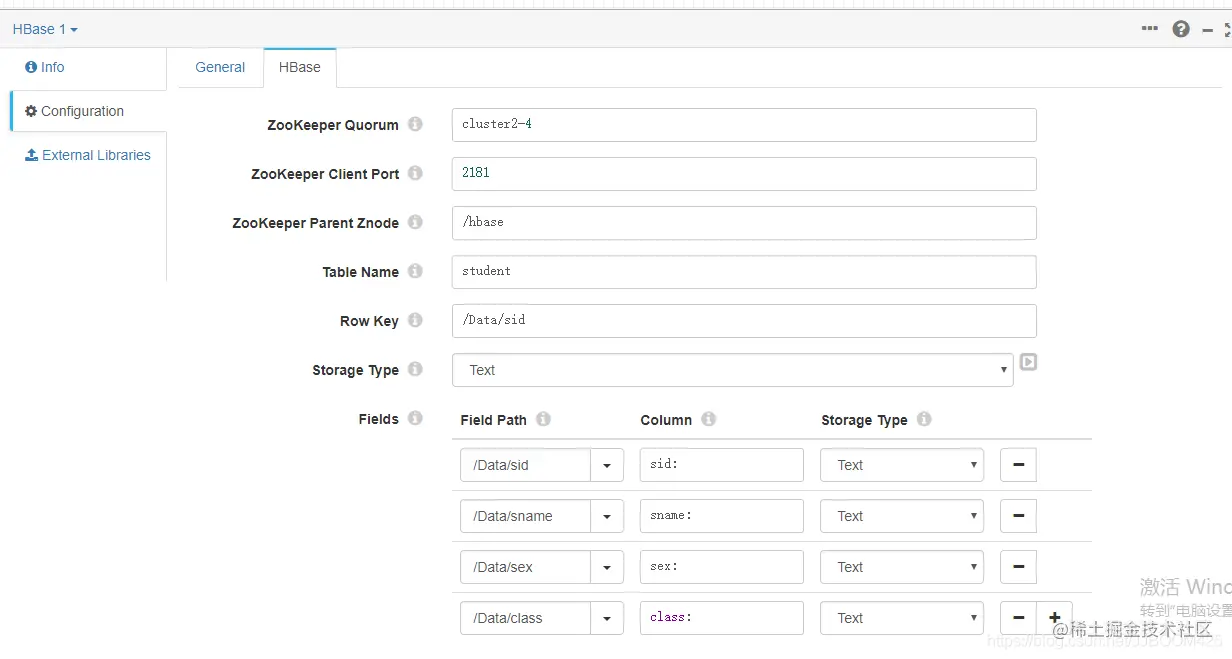This screenshot has width=1232, height=659.
Task: Click info icon beside Field Path header
Action: click(543, 419)
